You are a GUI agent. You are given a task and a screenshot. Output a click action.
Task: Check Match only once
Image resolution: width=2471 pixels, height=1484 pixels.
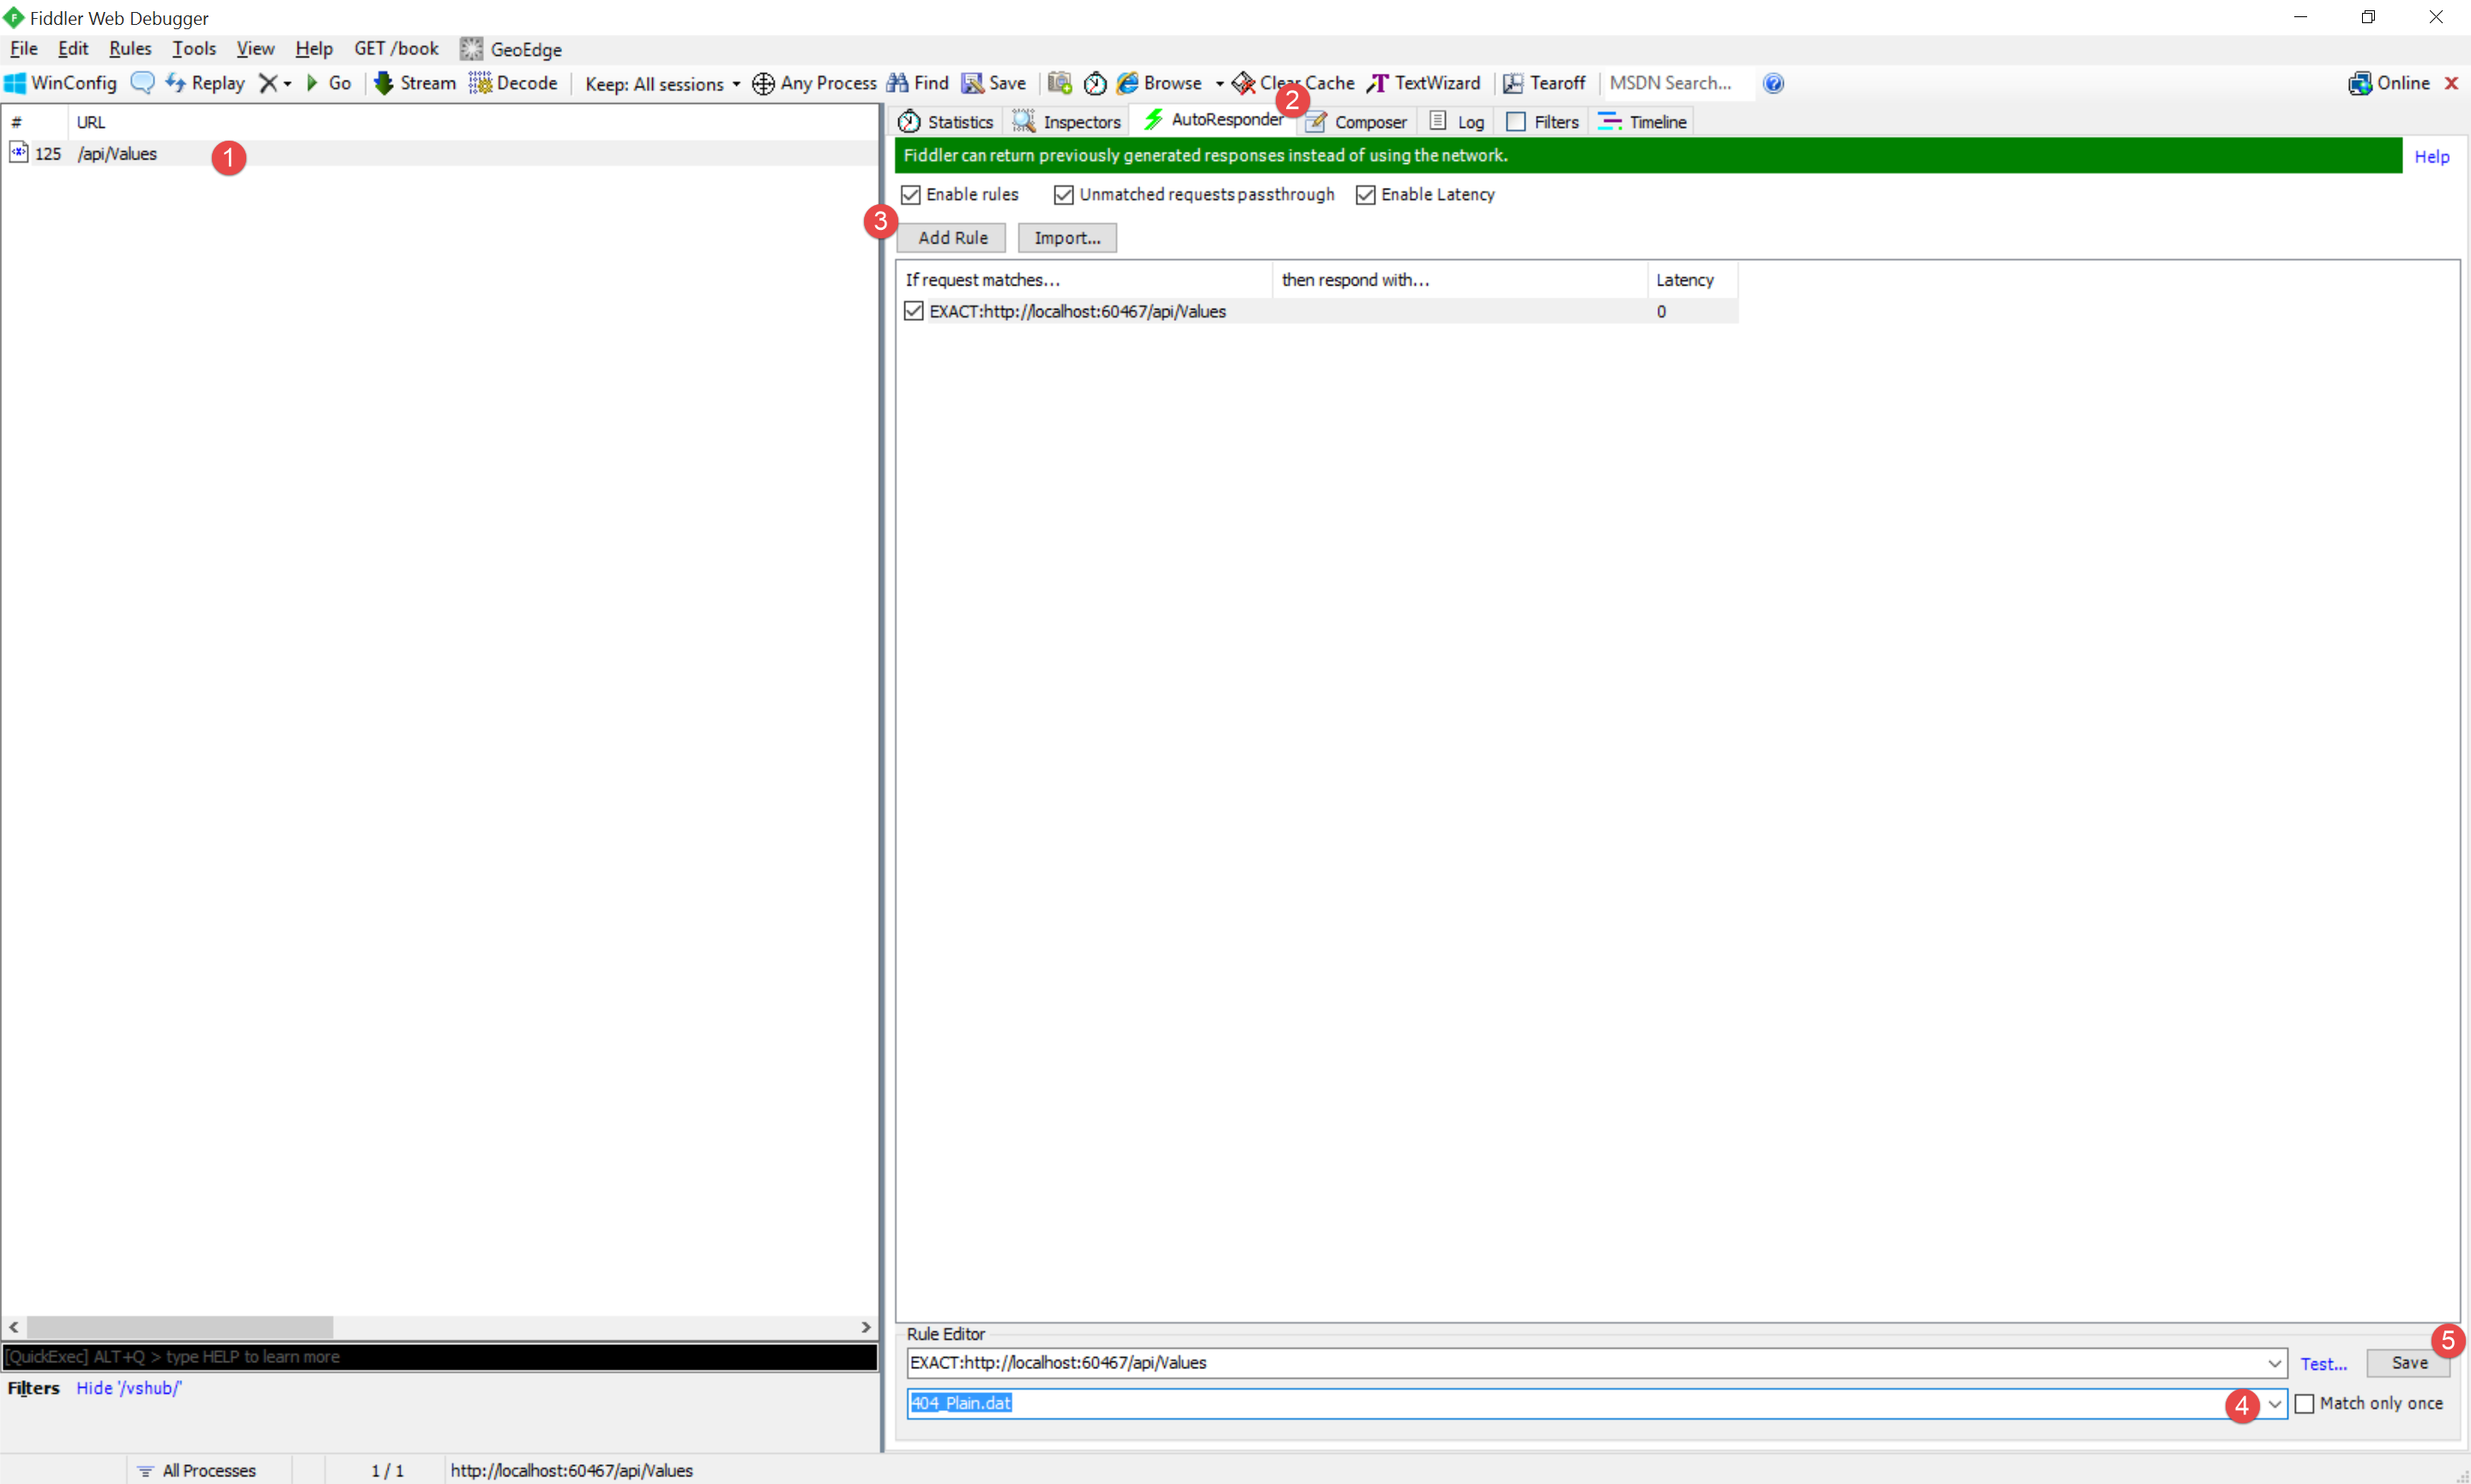coord(2304,1403)
